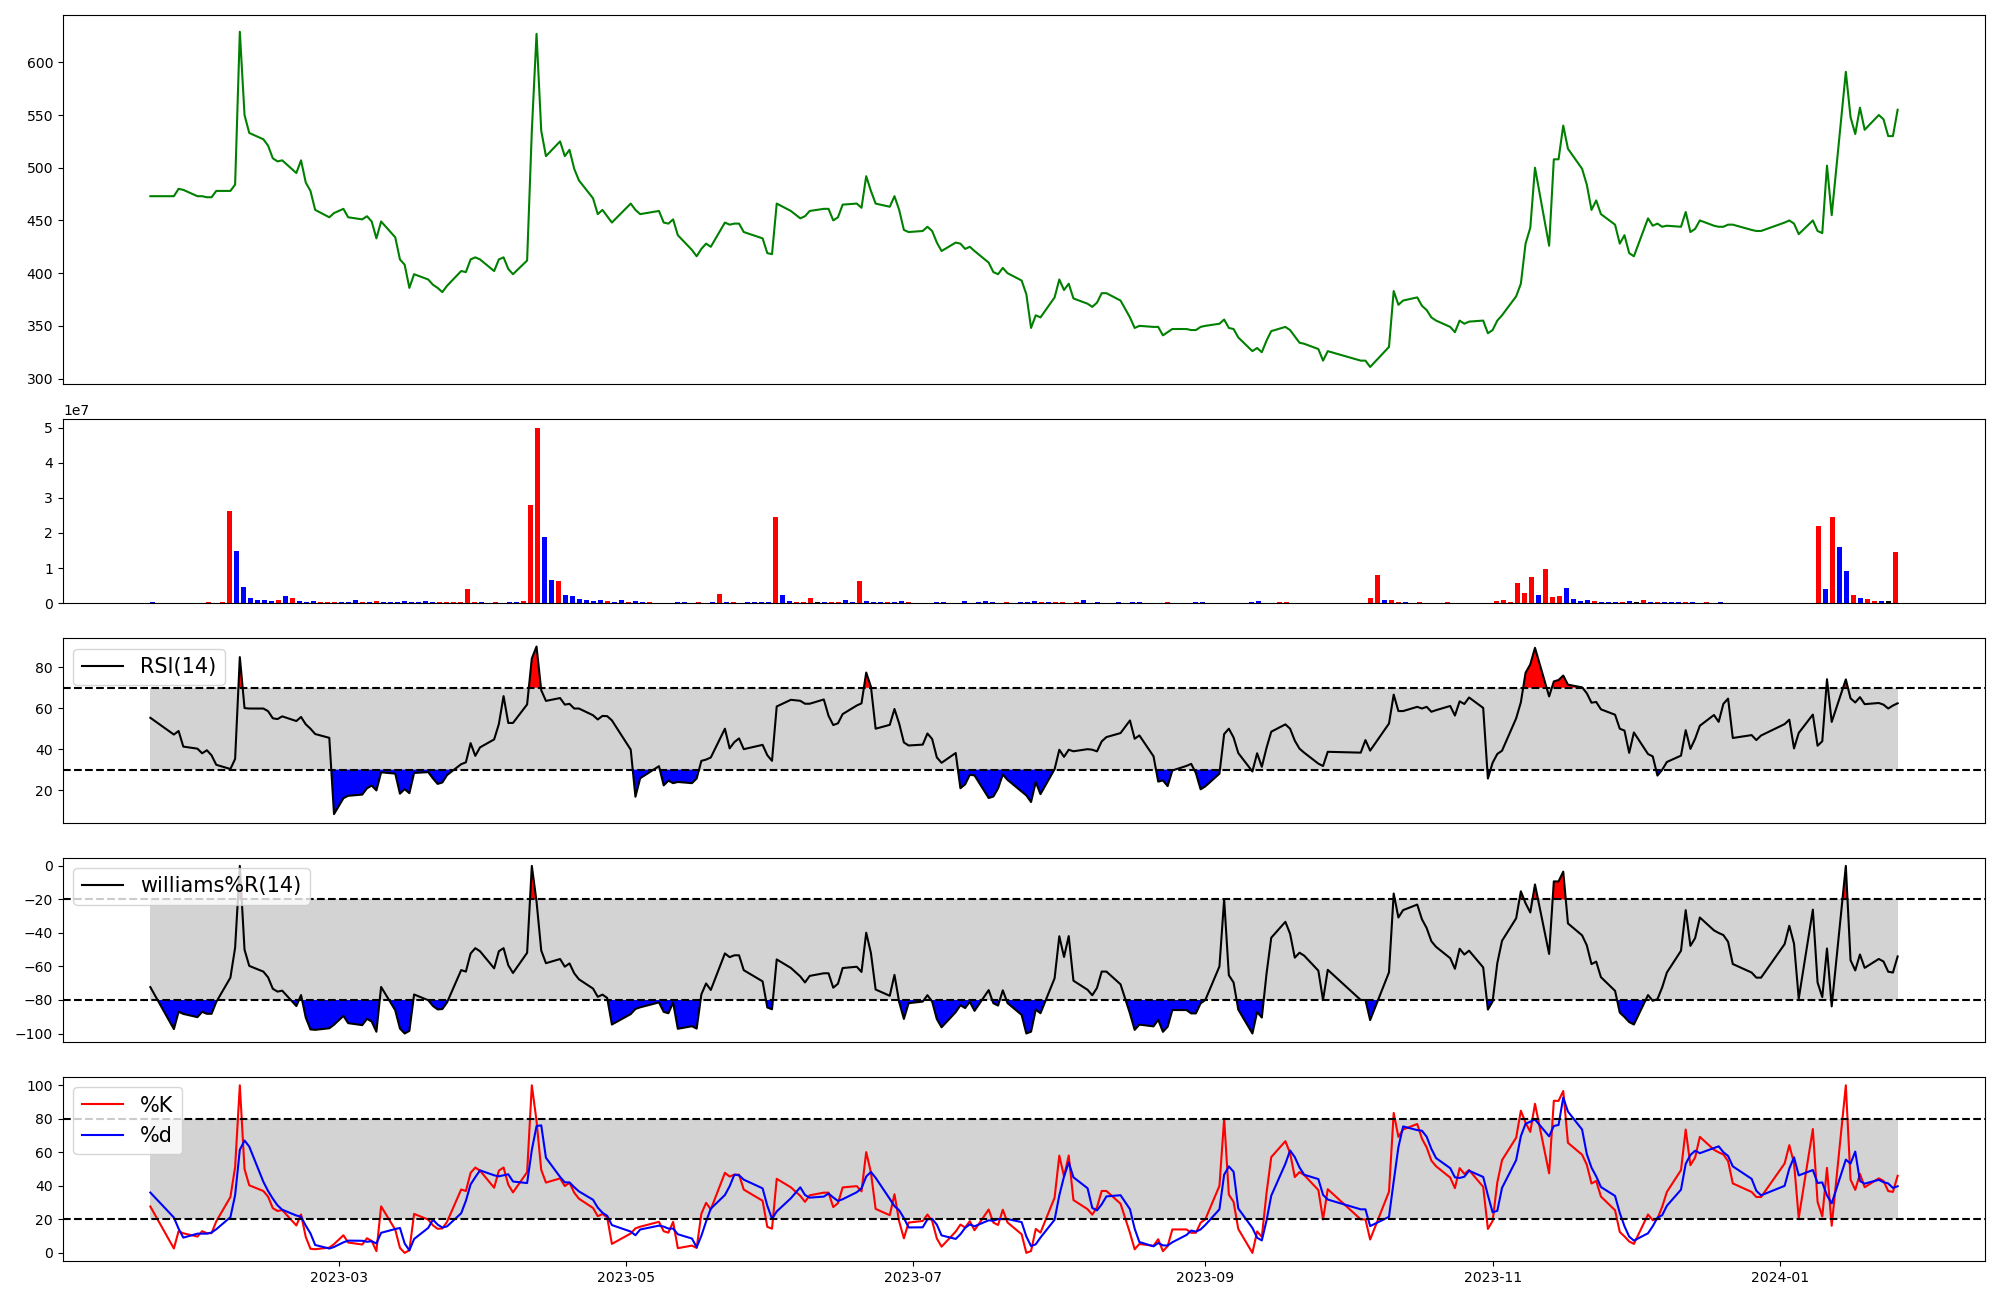Click the 100 tick on stochastic axis

[41, 1086]
